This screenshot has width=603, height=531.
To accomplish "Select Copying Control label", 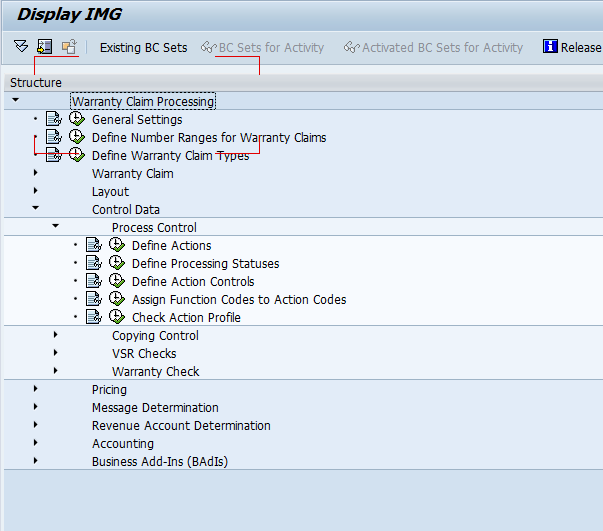I will pos(155,336).
